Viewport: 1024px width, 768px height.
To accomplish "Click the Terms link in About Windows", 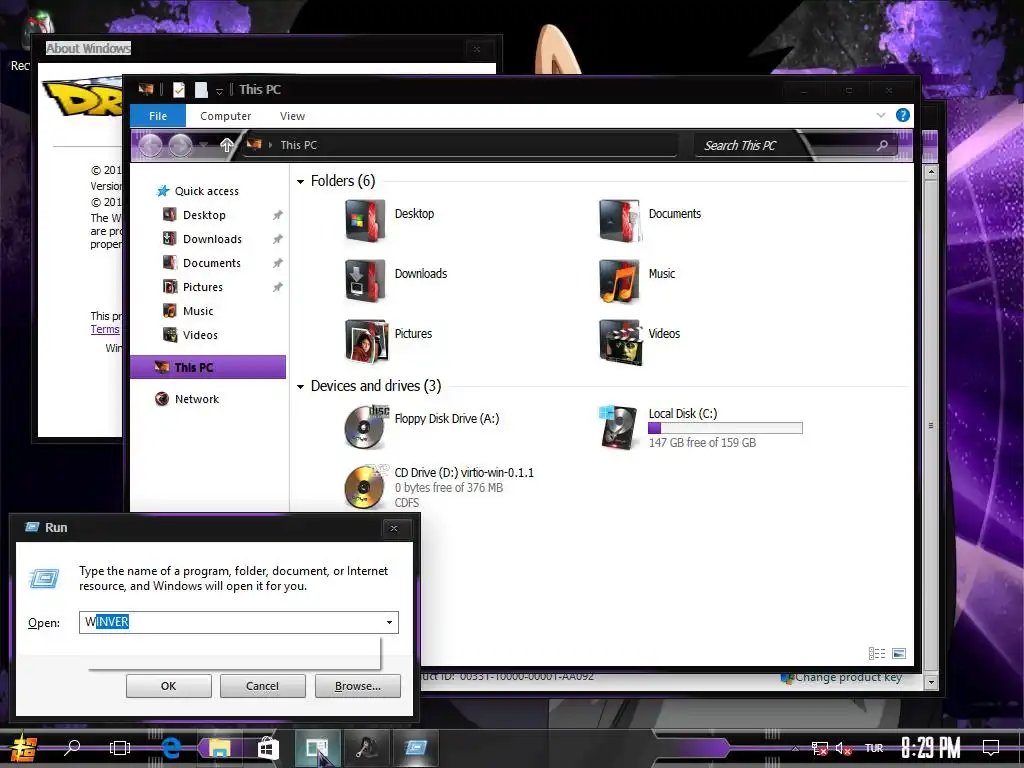I will [x=105, y=329].
